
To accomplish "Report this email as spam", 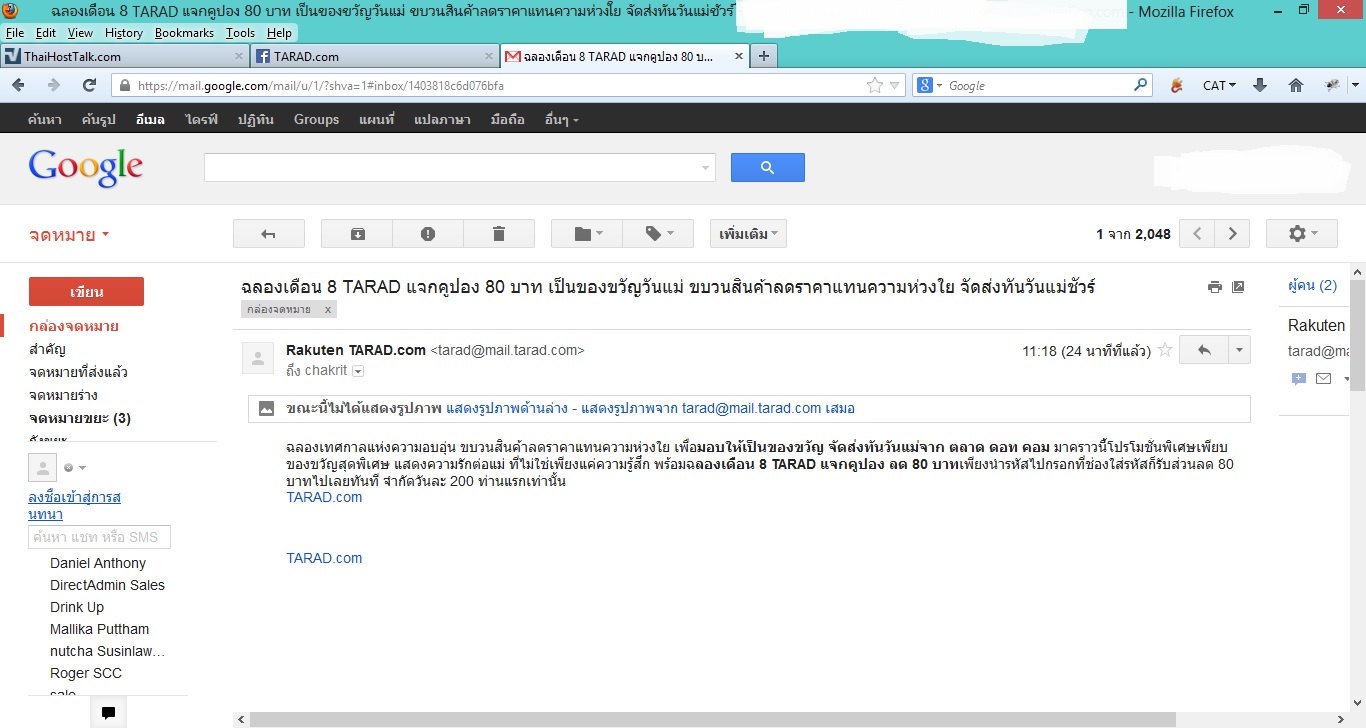I will pyautogui.click(x=428, y=234).
